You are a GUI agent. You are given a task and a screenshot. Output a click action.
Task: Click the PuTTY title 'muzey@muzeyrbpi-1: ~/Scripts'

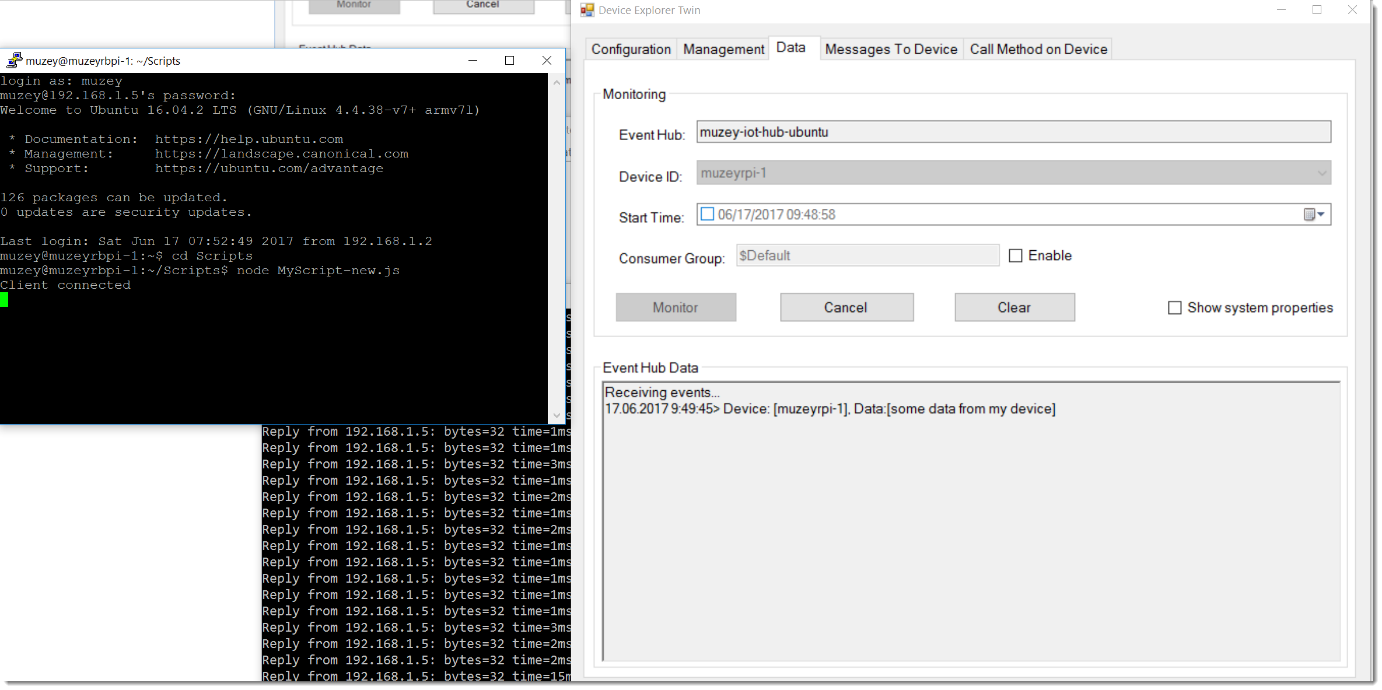pos(103,61)
